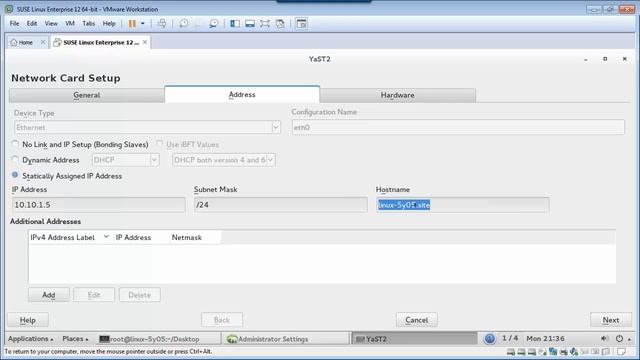This screenshot has height=360, width=640.
Task: Close the SUSE Linux Enterprise 12 tab
Action: pyautogui.click(x=145, y=42)
